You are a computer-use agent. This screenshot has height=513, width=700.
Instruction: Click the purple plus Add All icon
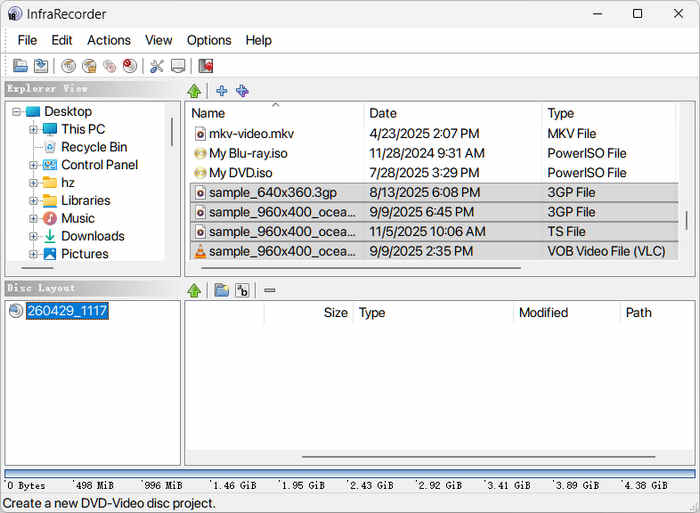[x=242, y=91]
